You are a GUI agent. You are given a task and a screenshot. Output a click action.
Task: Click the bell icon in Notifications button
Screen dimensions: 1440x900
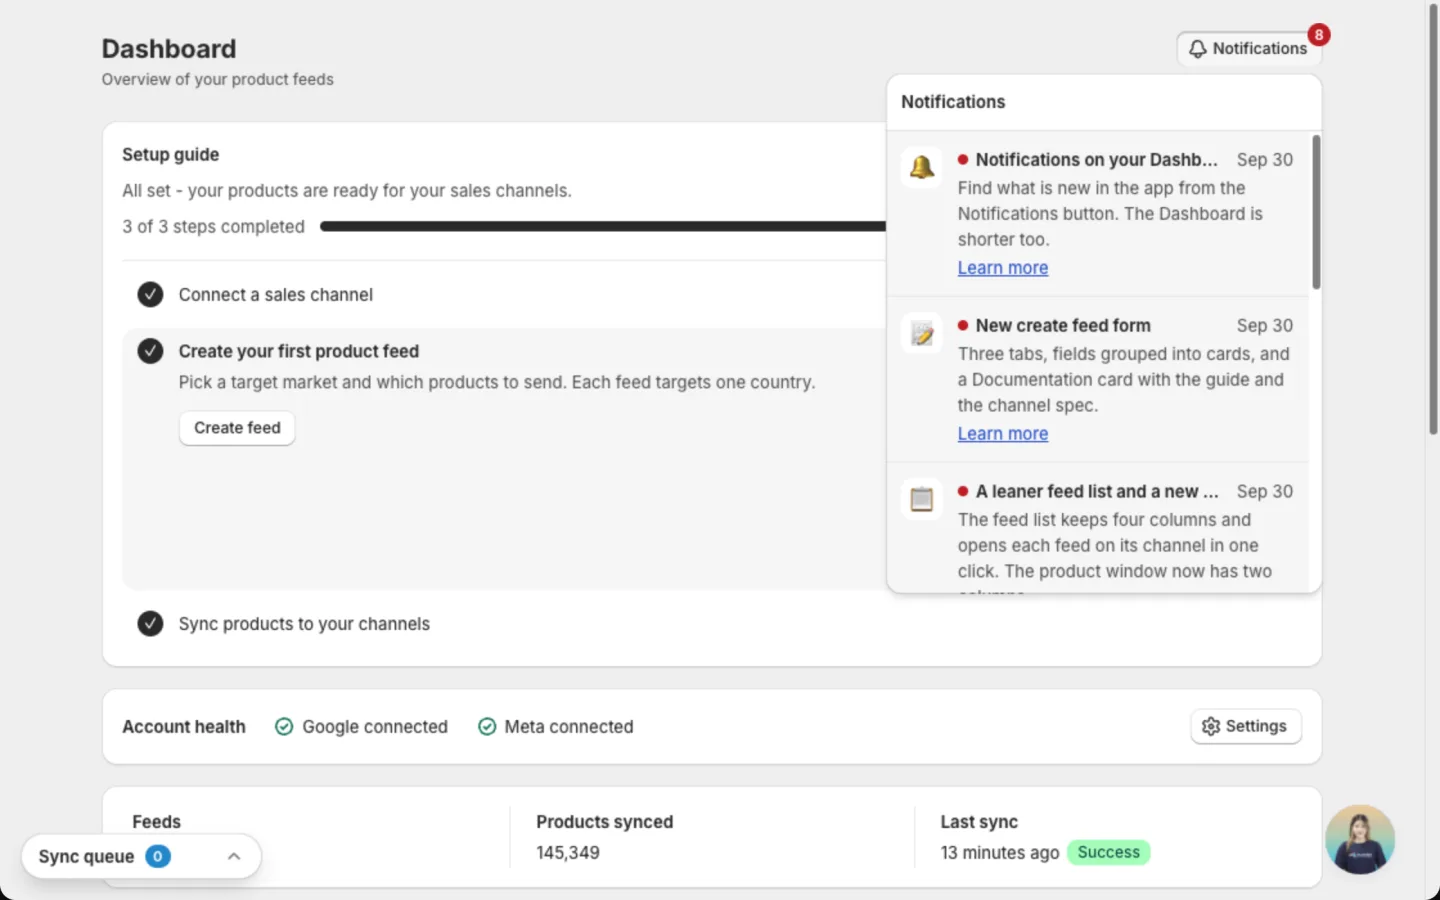tap(1197, 49)
